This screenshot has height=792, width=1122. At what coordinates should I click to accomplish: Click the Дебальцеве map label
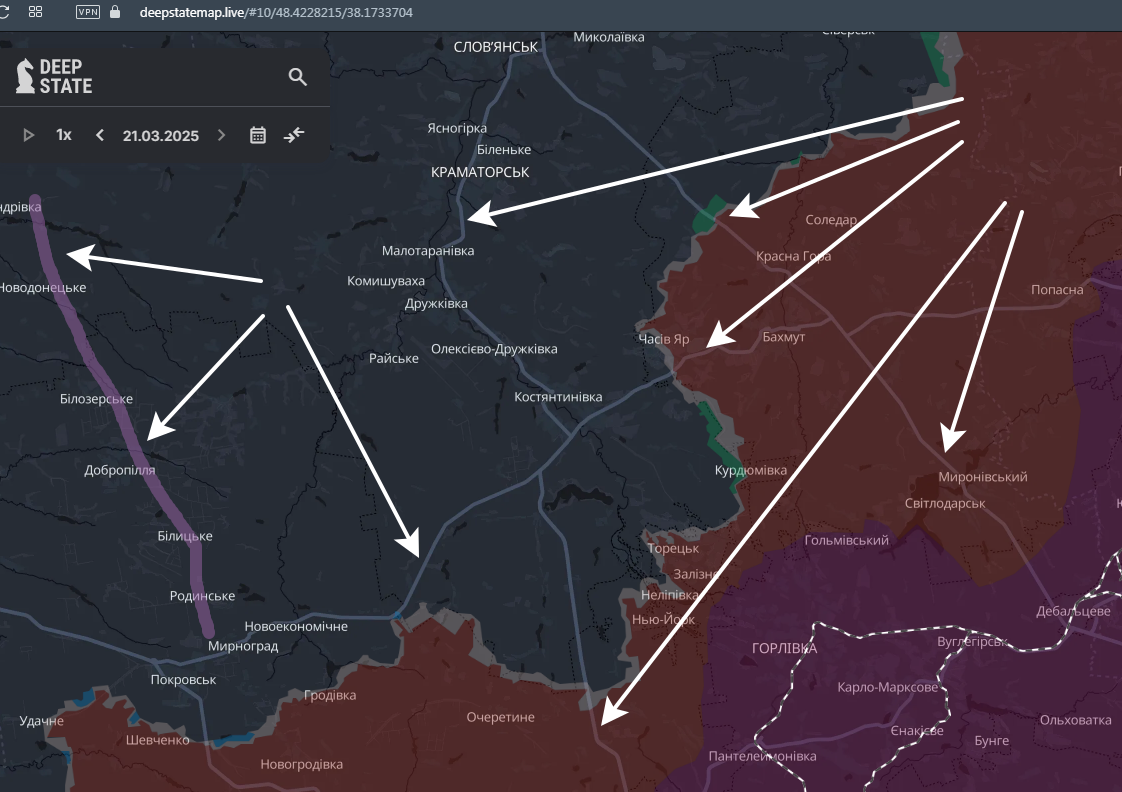pos(1073,612)
